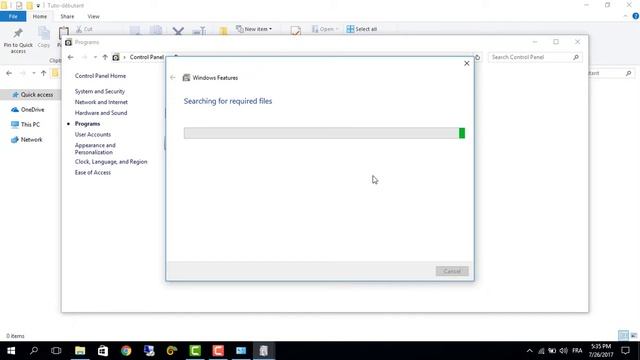Go back in Control Panel window
This screenshot has height=360, width=640.
(71, 57)
